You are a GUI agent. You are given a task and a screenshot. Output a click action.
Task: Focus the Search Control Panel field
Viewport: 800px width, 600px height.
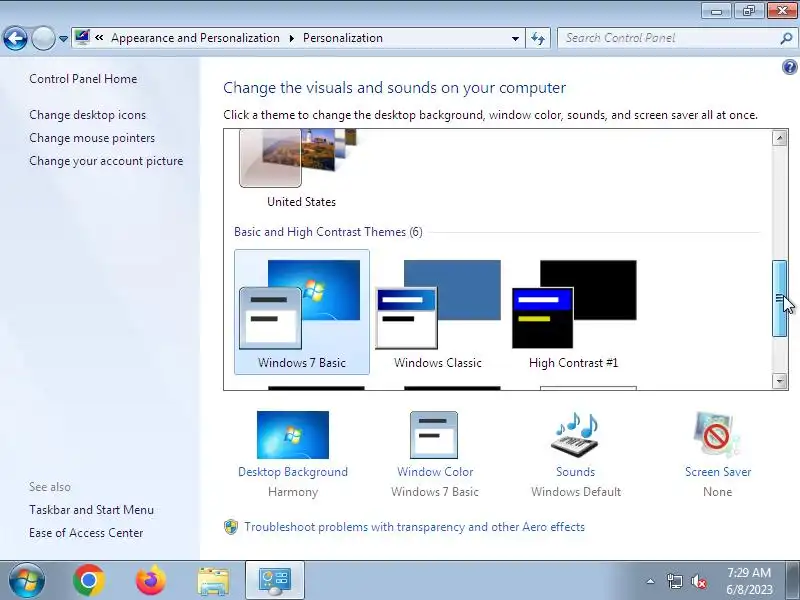(x=669, y=38)
